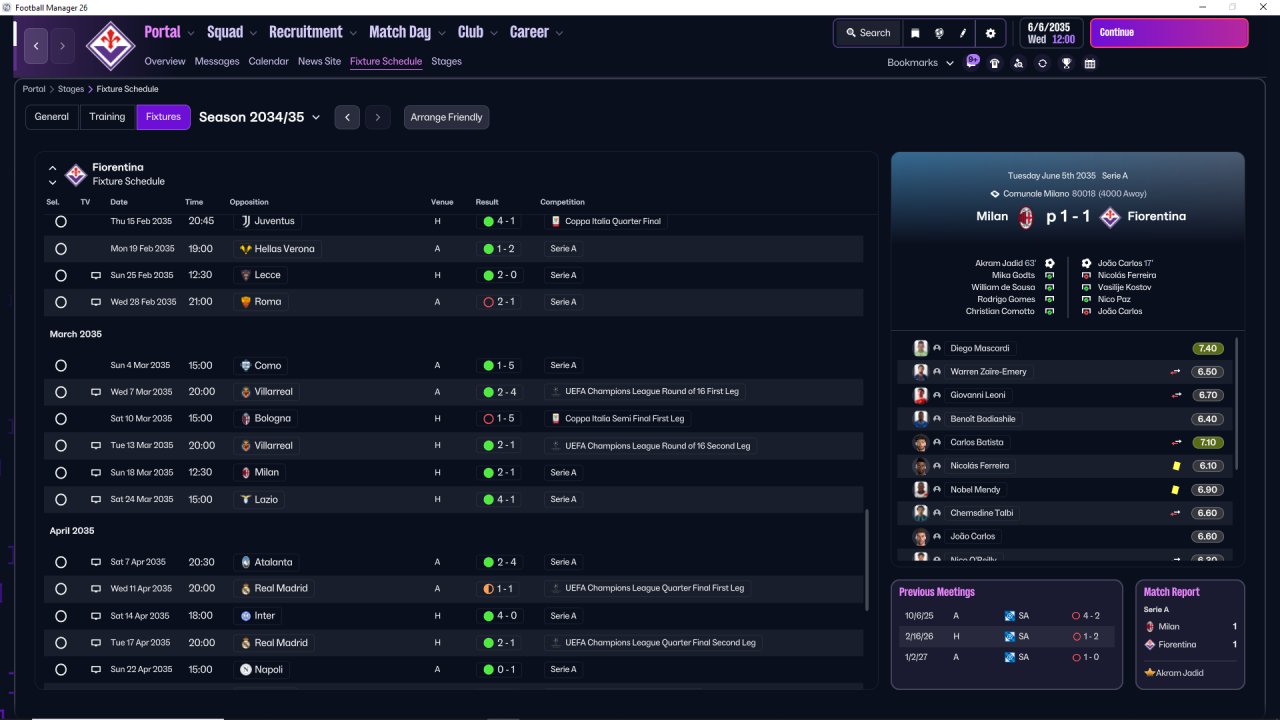Click the globe icon in the top toolbar

tap(939, 33)
